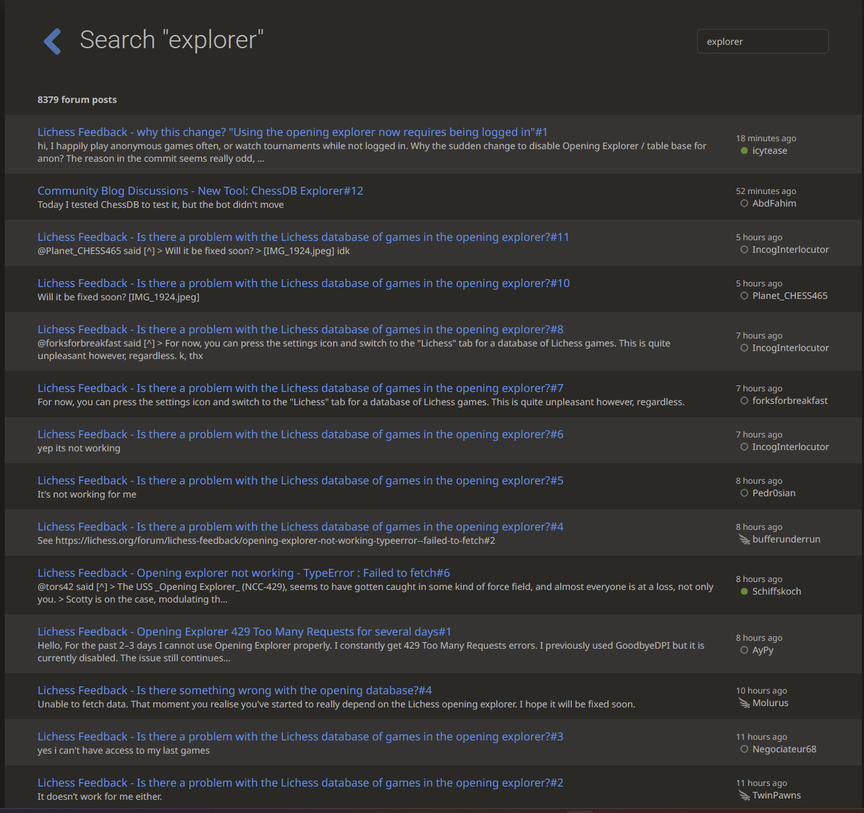Open post "why this change? Using the opening explorer" #1
This screenshot has height=813, width=864.
coord(293,132)
